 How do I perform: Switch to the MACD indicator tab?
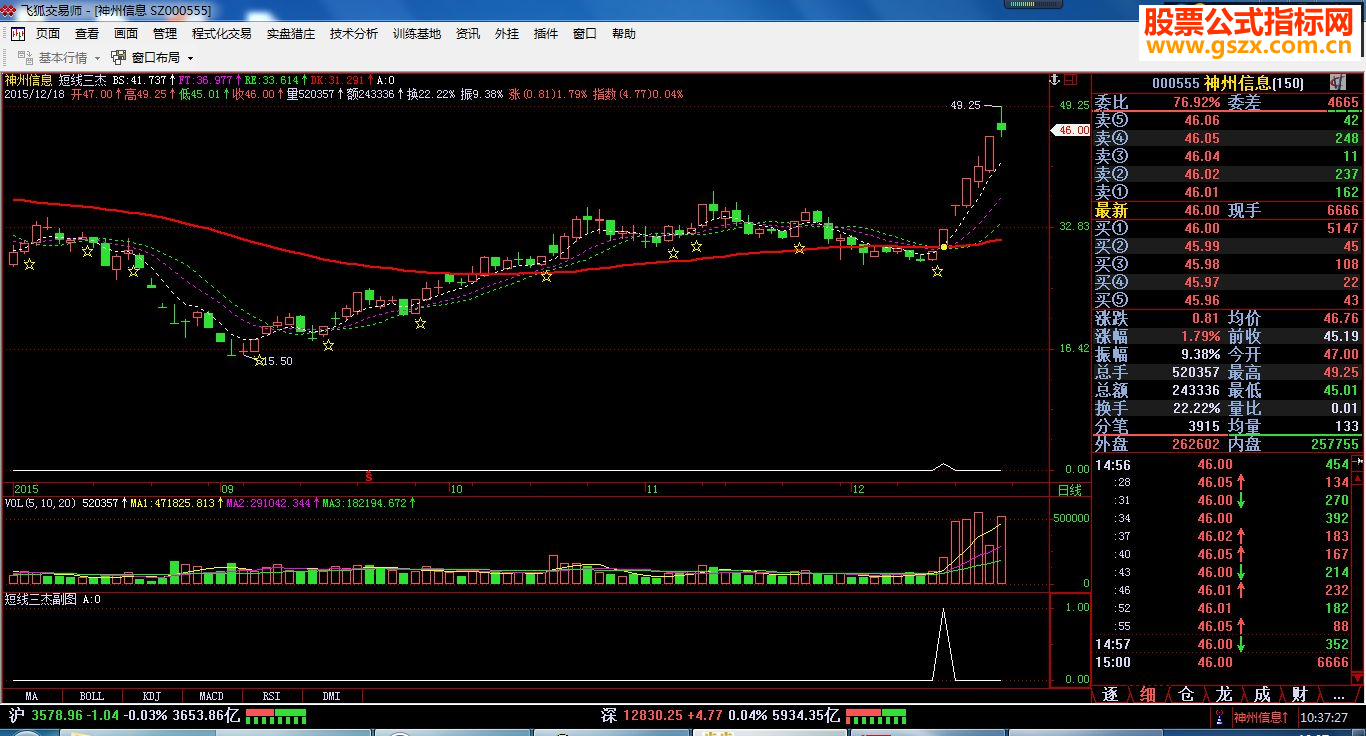[211, 695]
